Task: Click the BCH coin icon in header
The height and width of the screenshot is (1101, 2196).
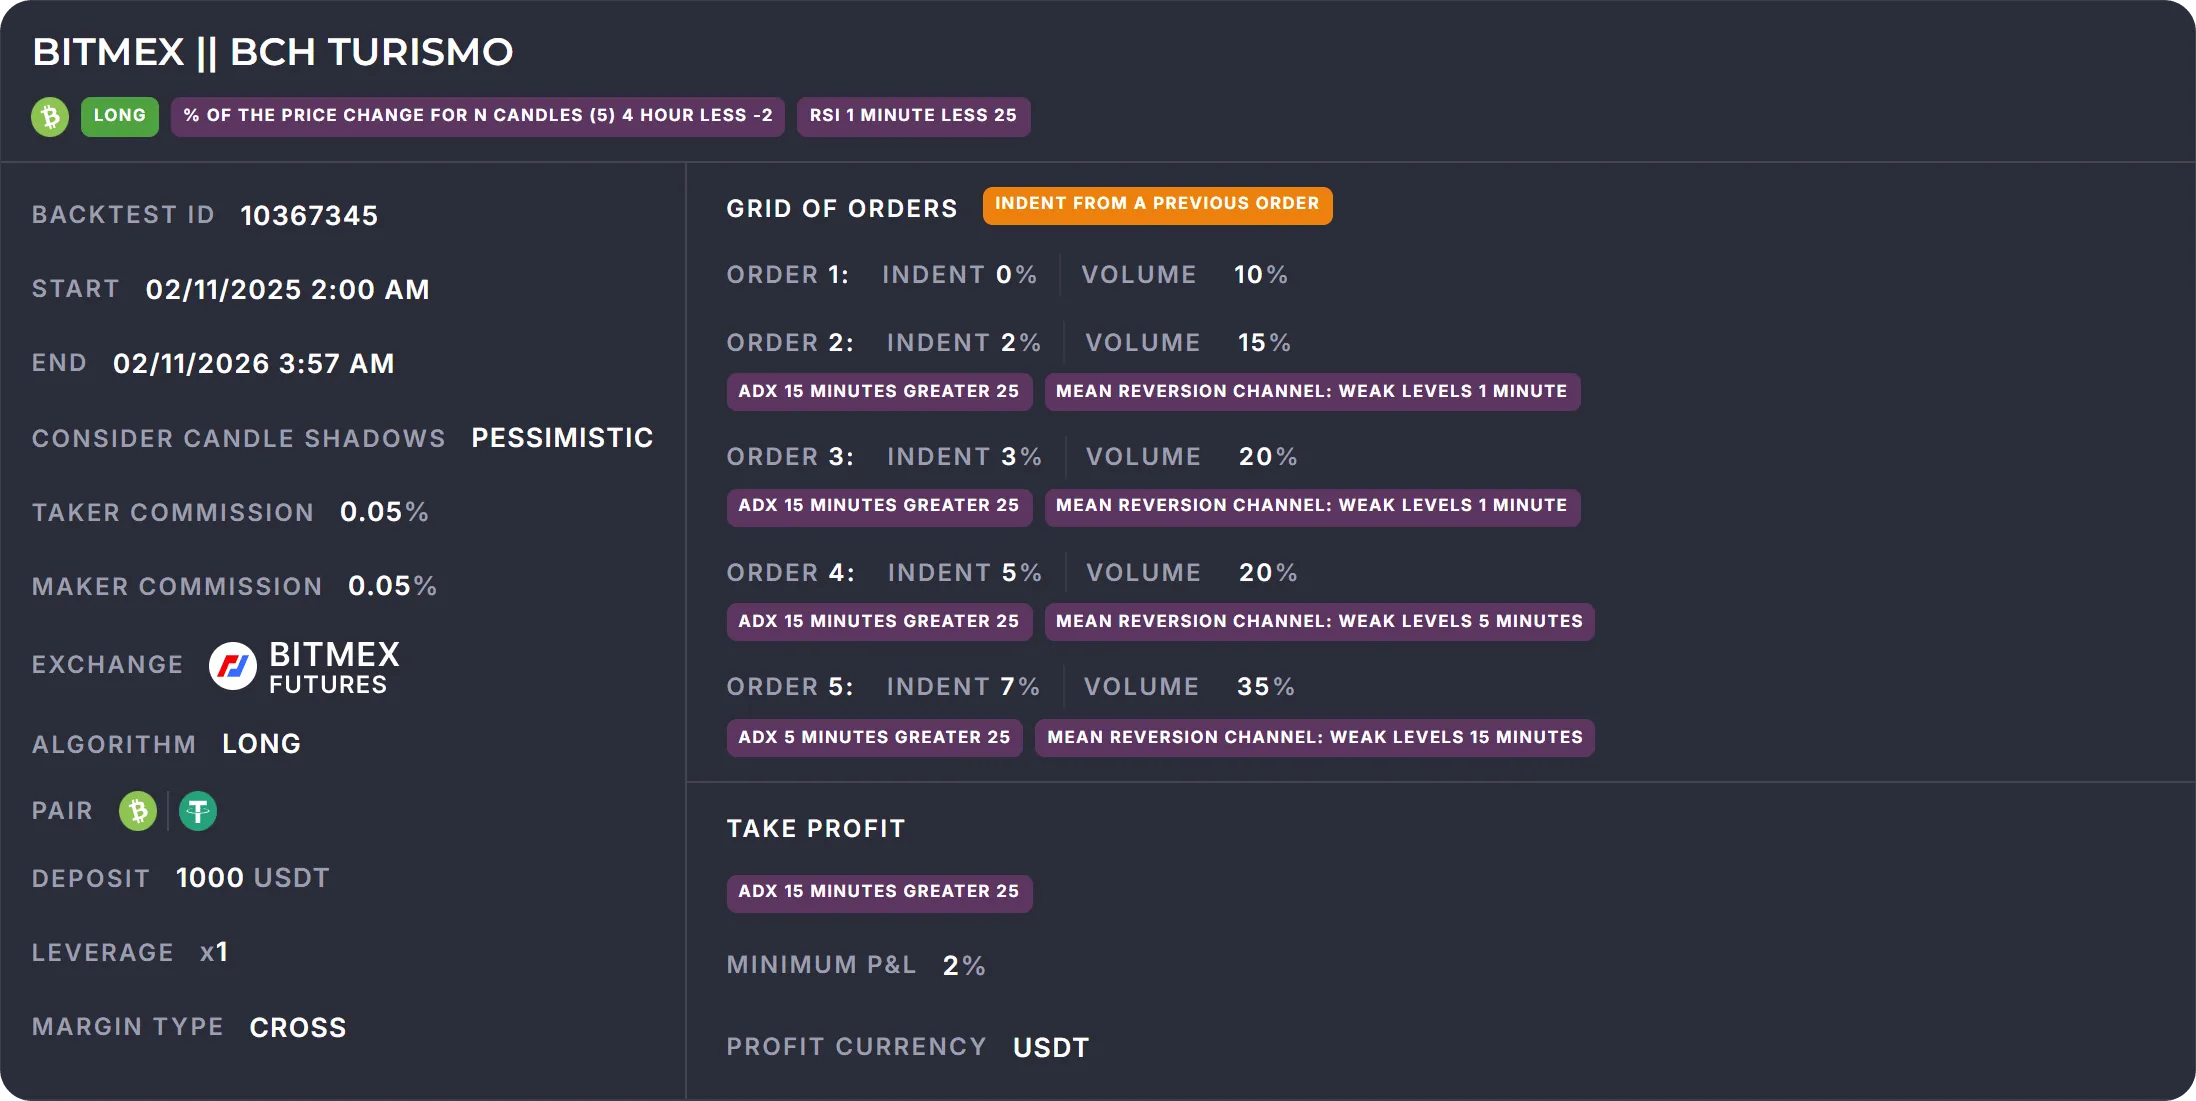Action: click(50, 116)
